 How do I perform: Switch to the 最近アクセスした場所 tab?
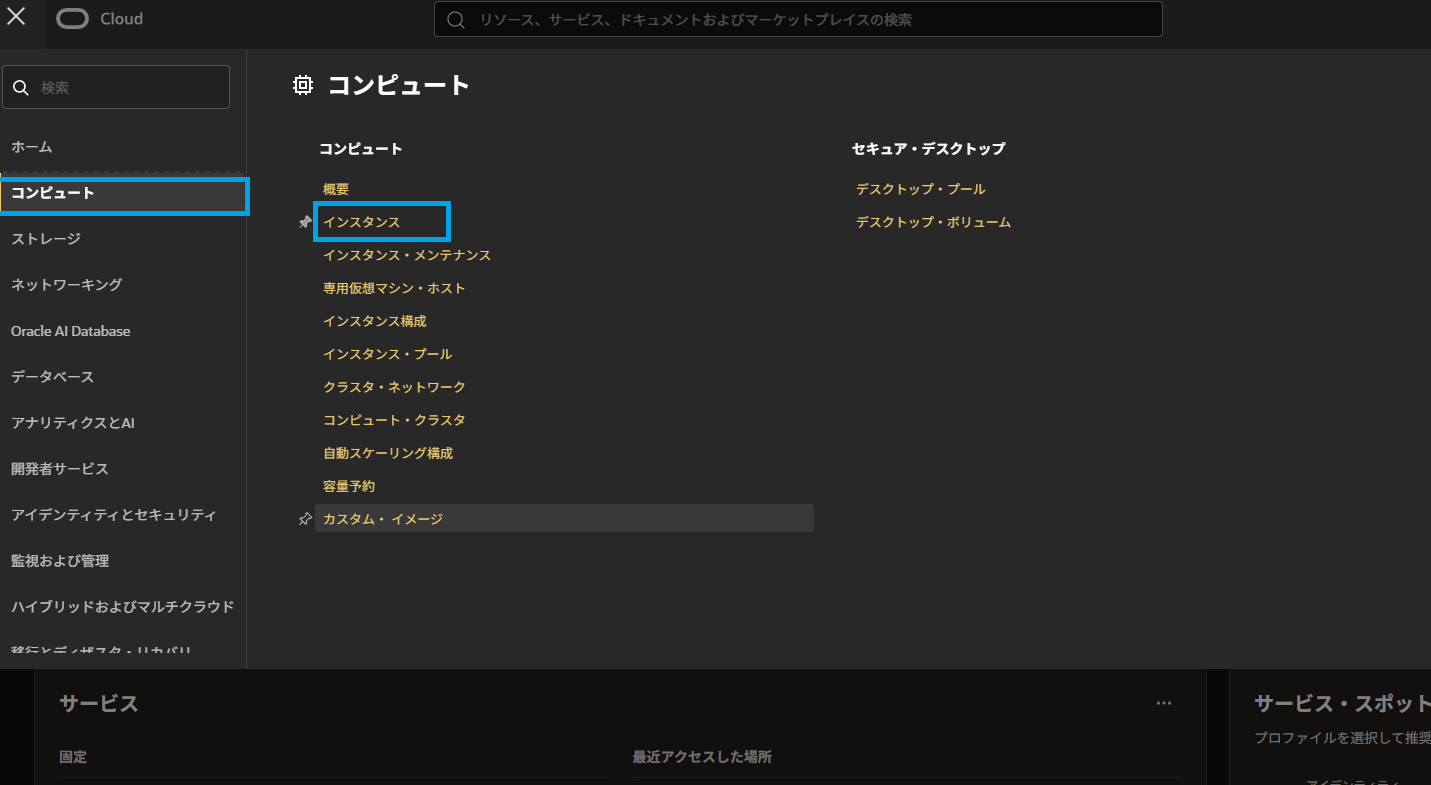coord(703,757)
